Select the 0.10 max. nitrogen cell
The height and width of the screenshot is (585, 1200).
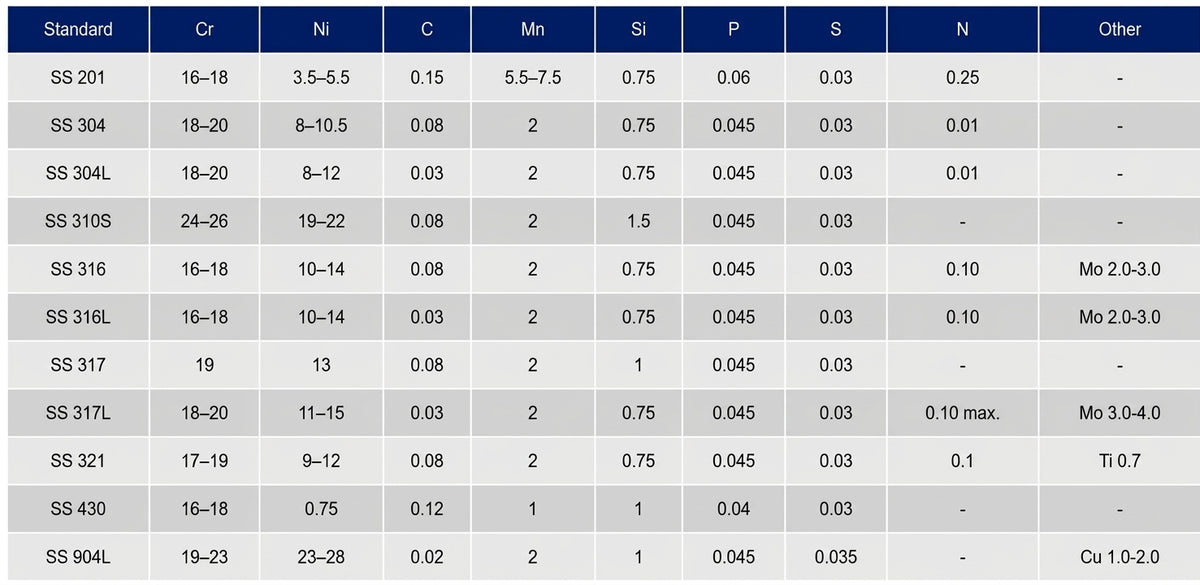[962, 414]
